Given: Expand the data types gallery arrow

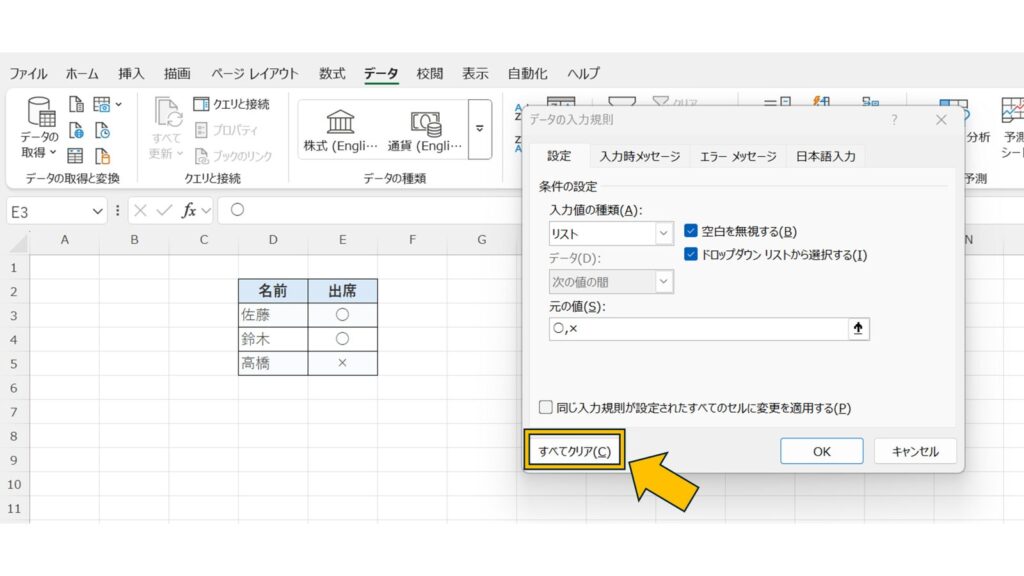Looking at the screenshot, I should click(x=479, y=128).
